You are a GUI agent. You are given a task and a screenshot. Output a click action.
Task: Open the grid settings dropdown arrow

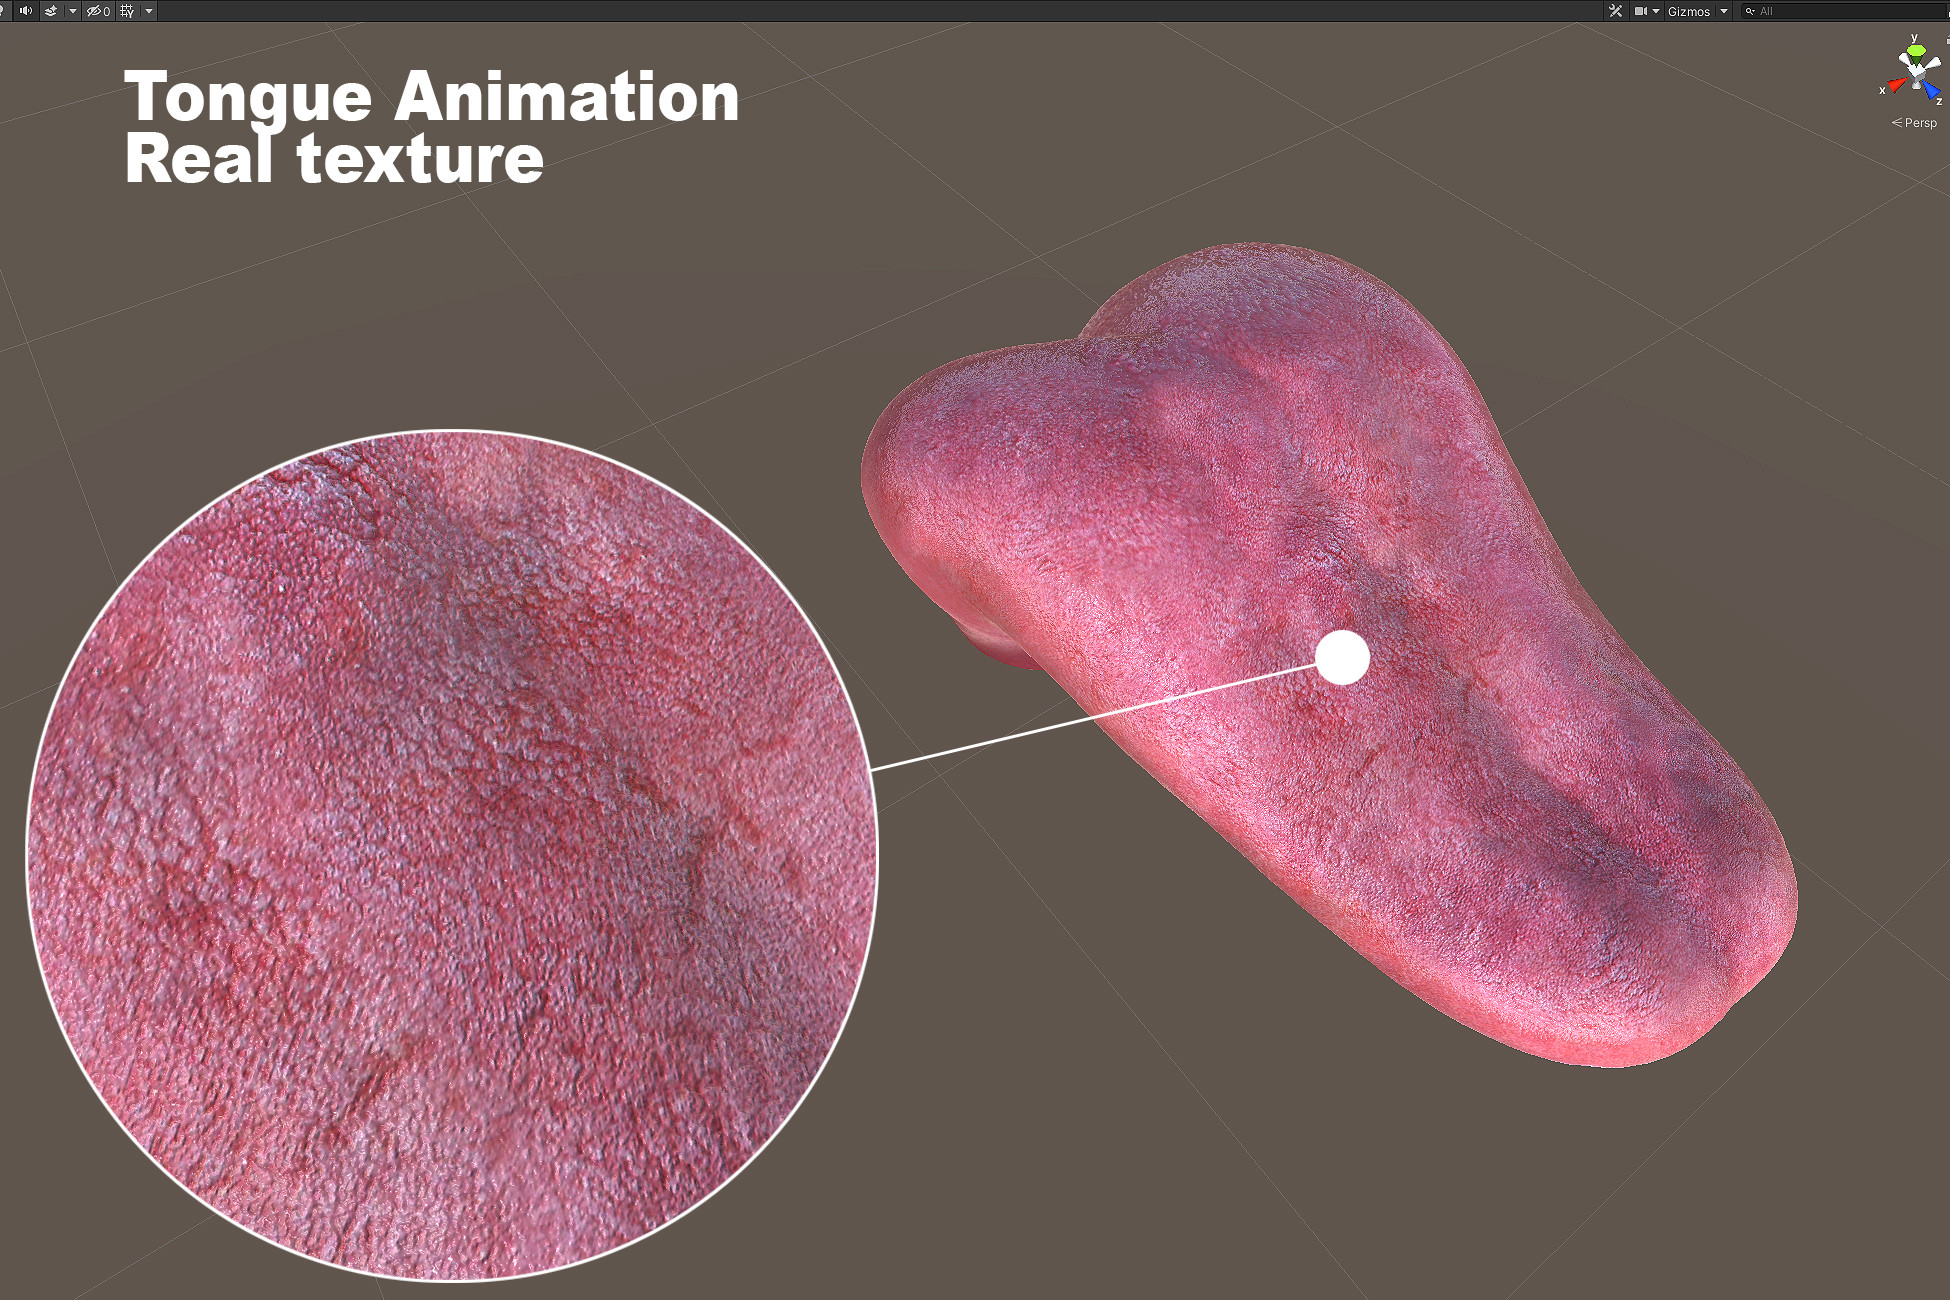click(147, 11)
